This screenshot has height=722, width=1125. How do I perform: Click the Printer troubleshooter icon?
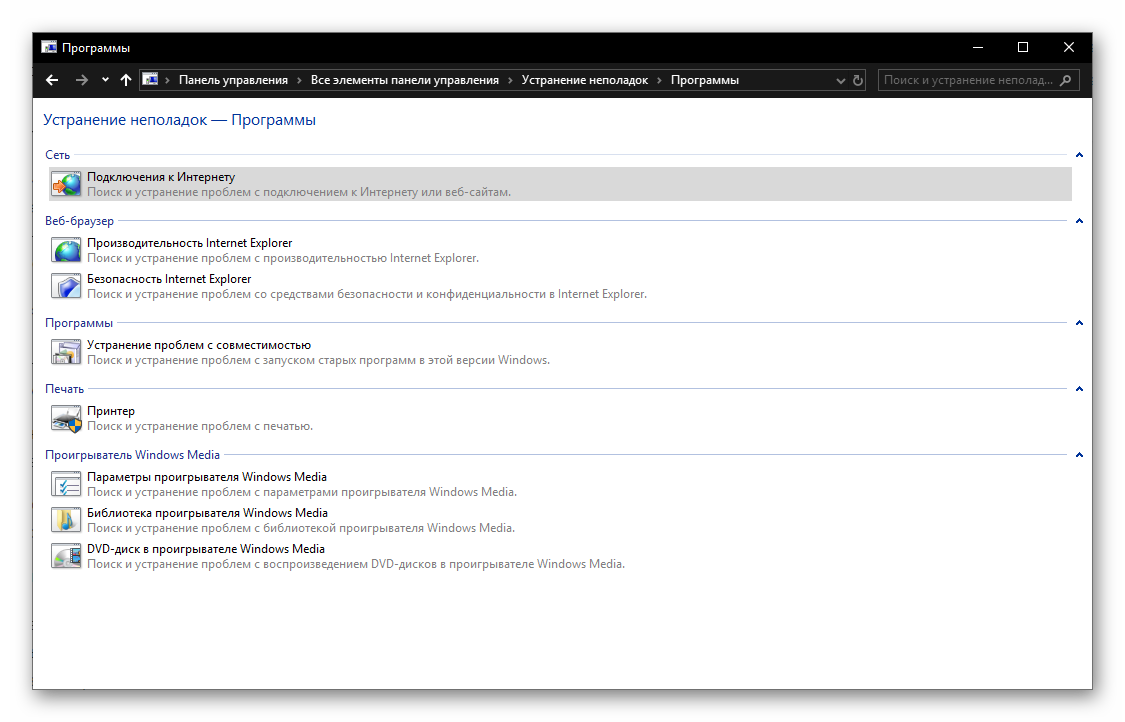(x=66, y=418)
